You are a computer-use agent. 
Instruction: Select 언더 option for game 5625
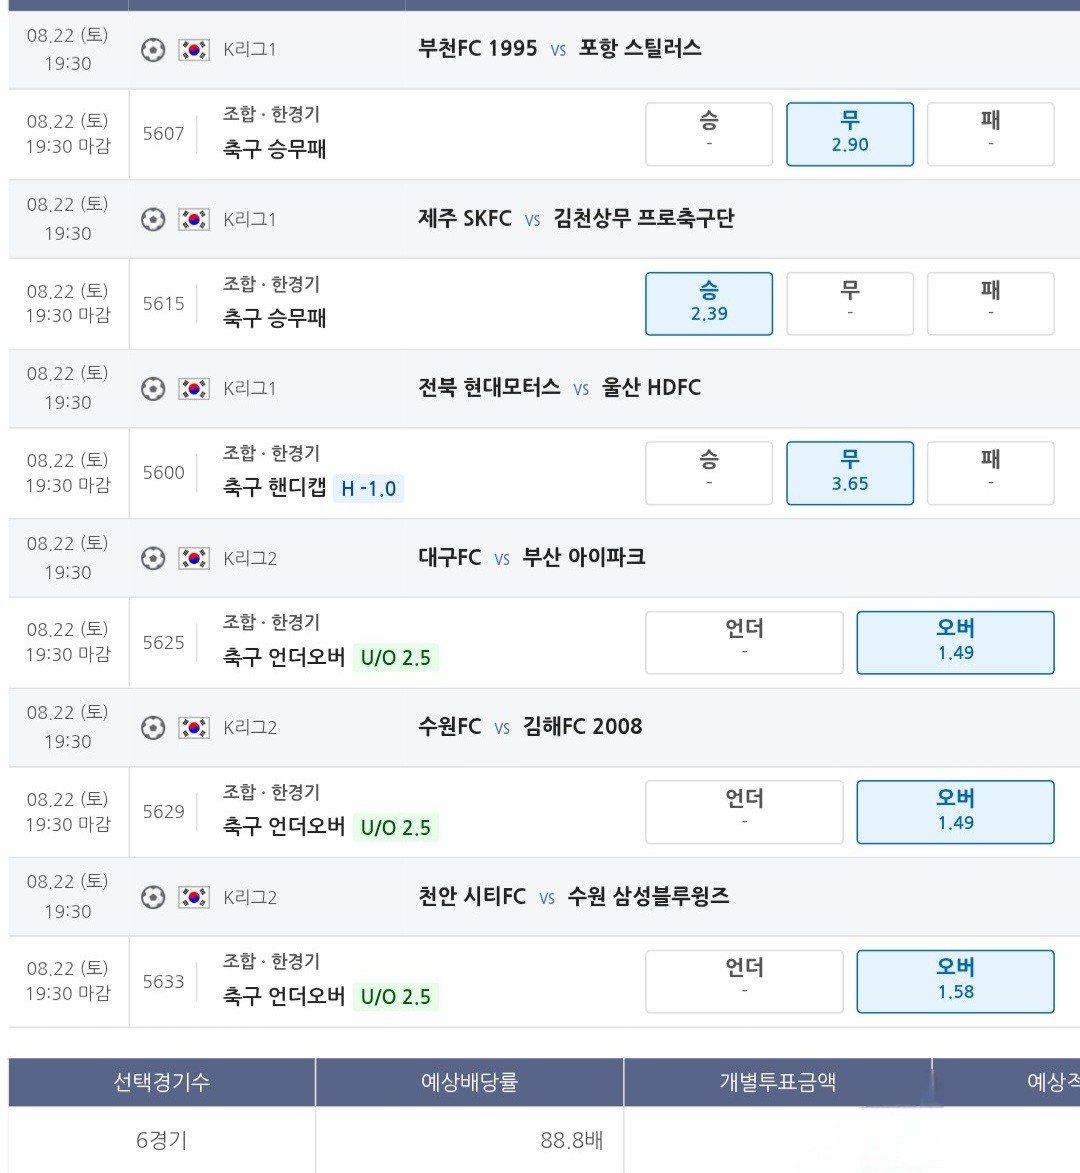coord(744,643)
